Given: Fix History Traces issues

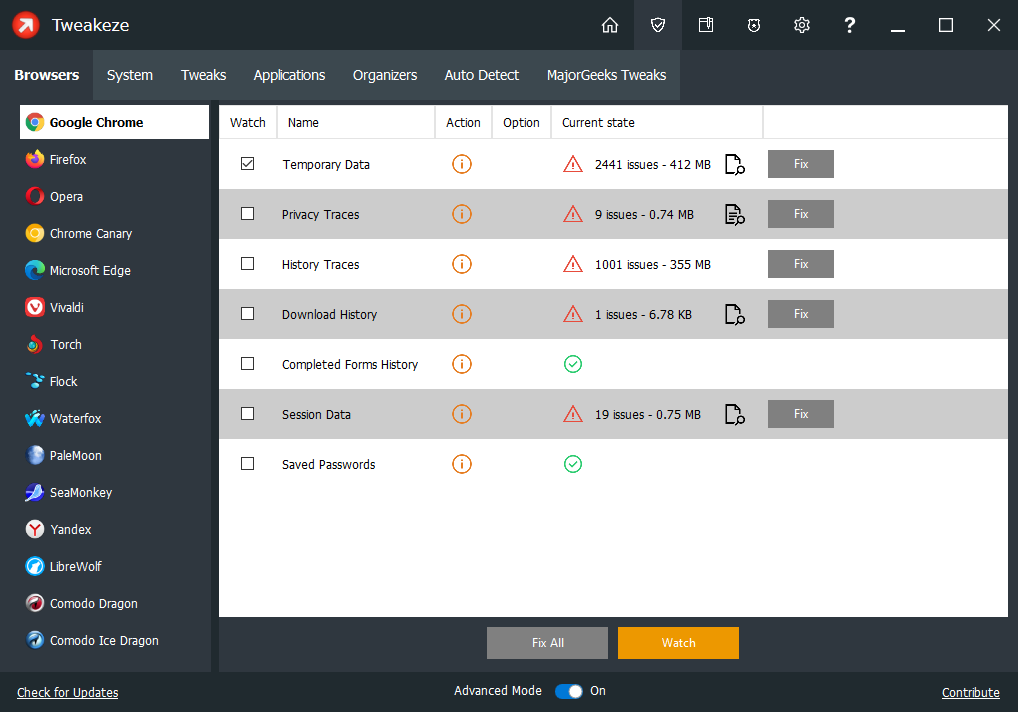Looking at the screenshot, I should click(801, 264).
